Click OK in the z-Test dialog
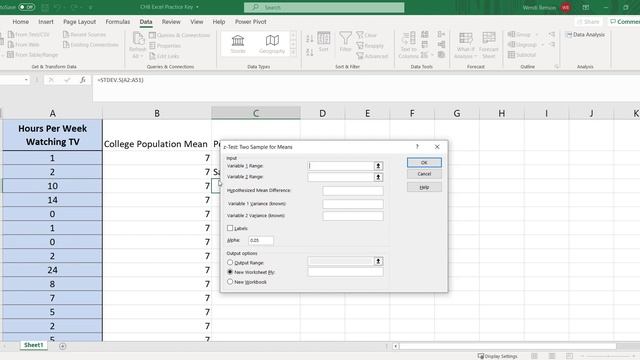Viewport: 640px width, 360px height. coord(424,162)
